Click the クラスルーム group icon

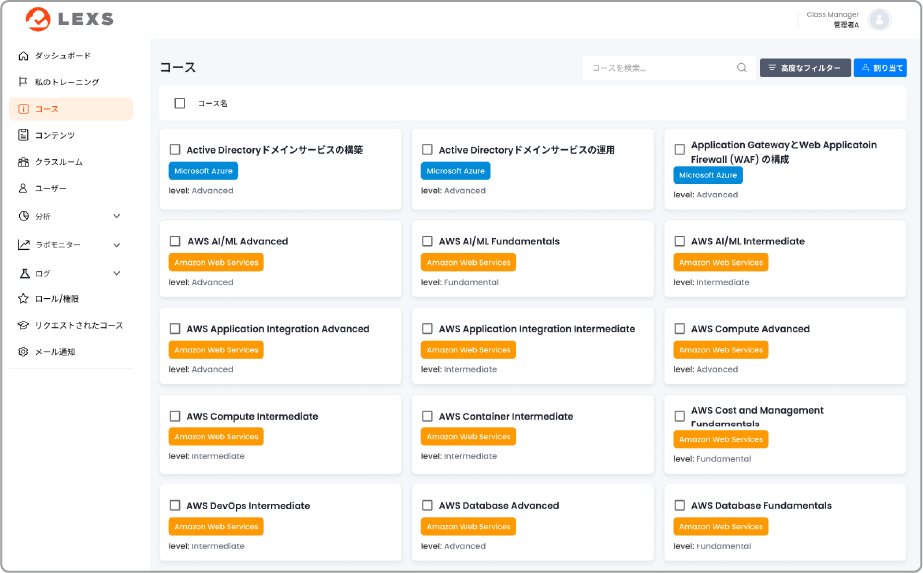(24, 162)
